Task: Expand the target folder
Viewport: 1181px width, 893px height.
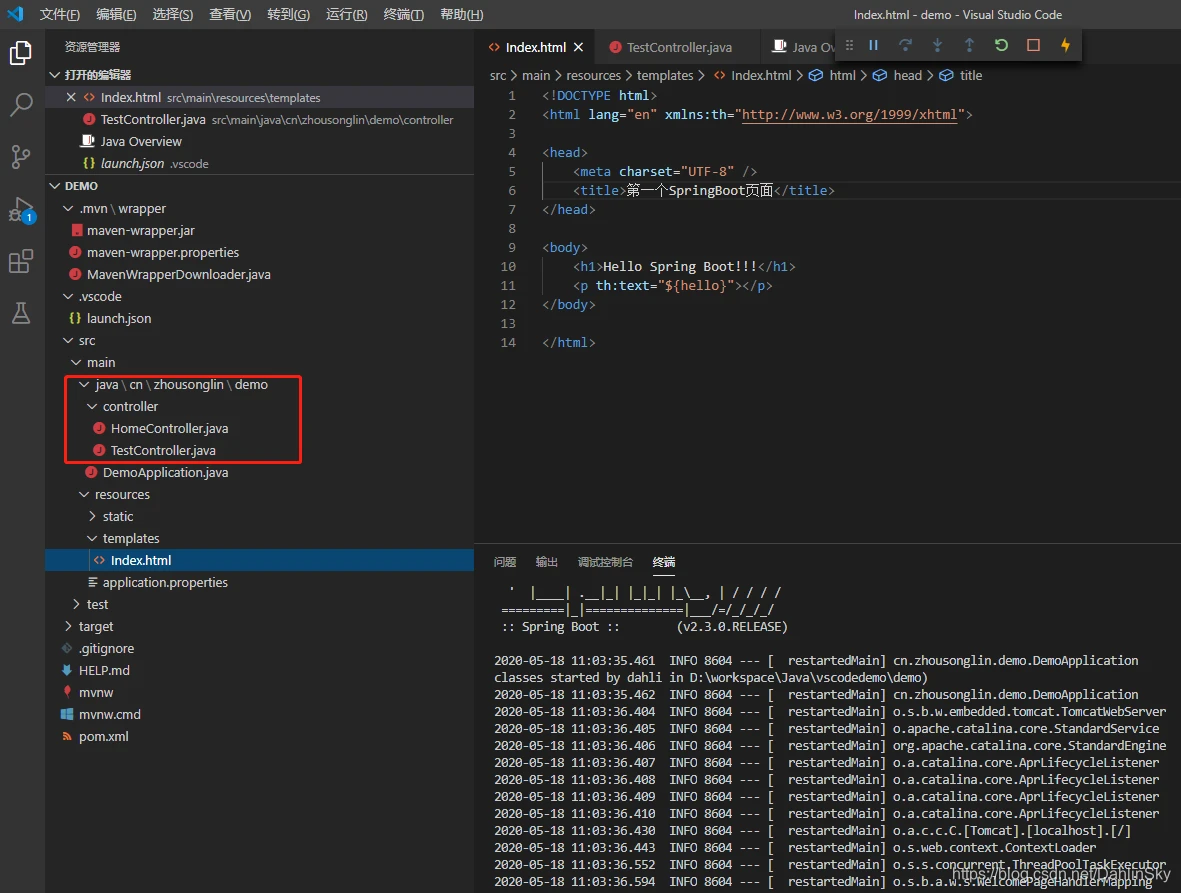Action: click(69, 626)
